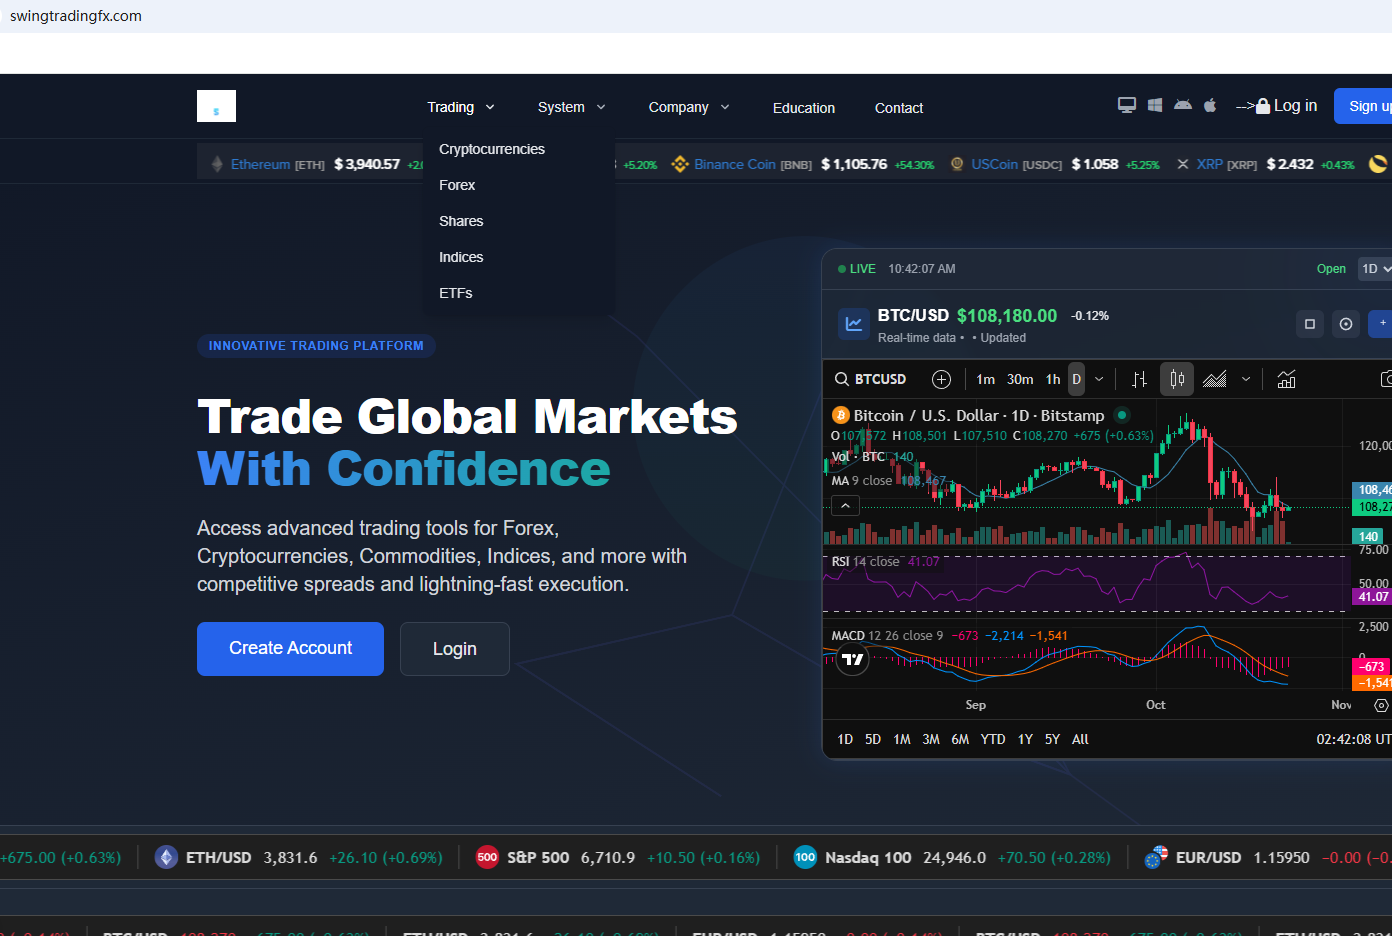Set chart range to 3M
Image resolution: width=1392 pixels, height=936 pixels.
click(x=931, y=739)
